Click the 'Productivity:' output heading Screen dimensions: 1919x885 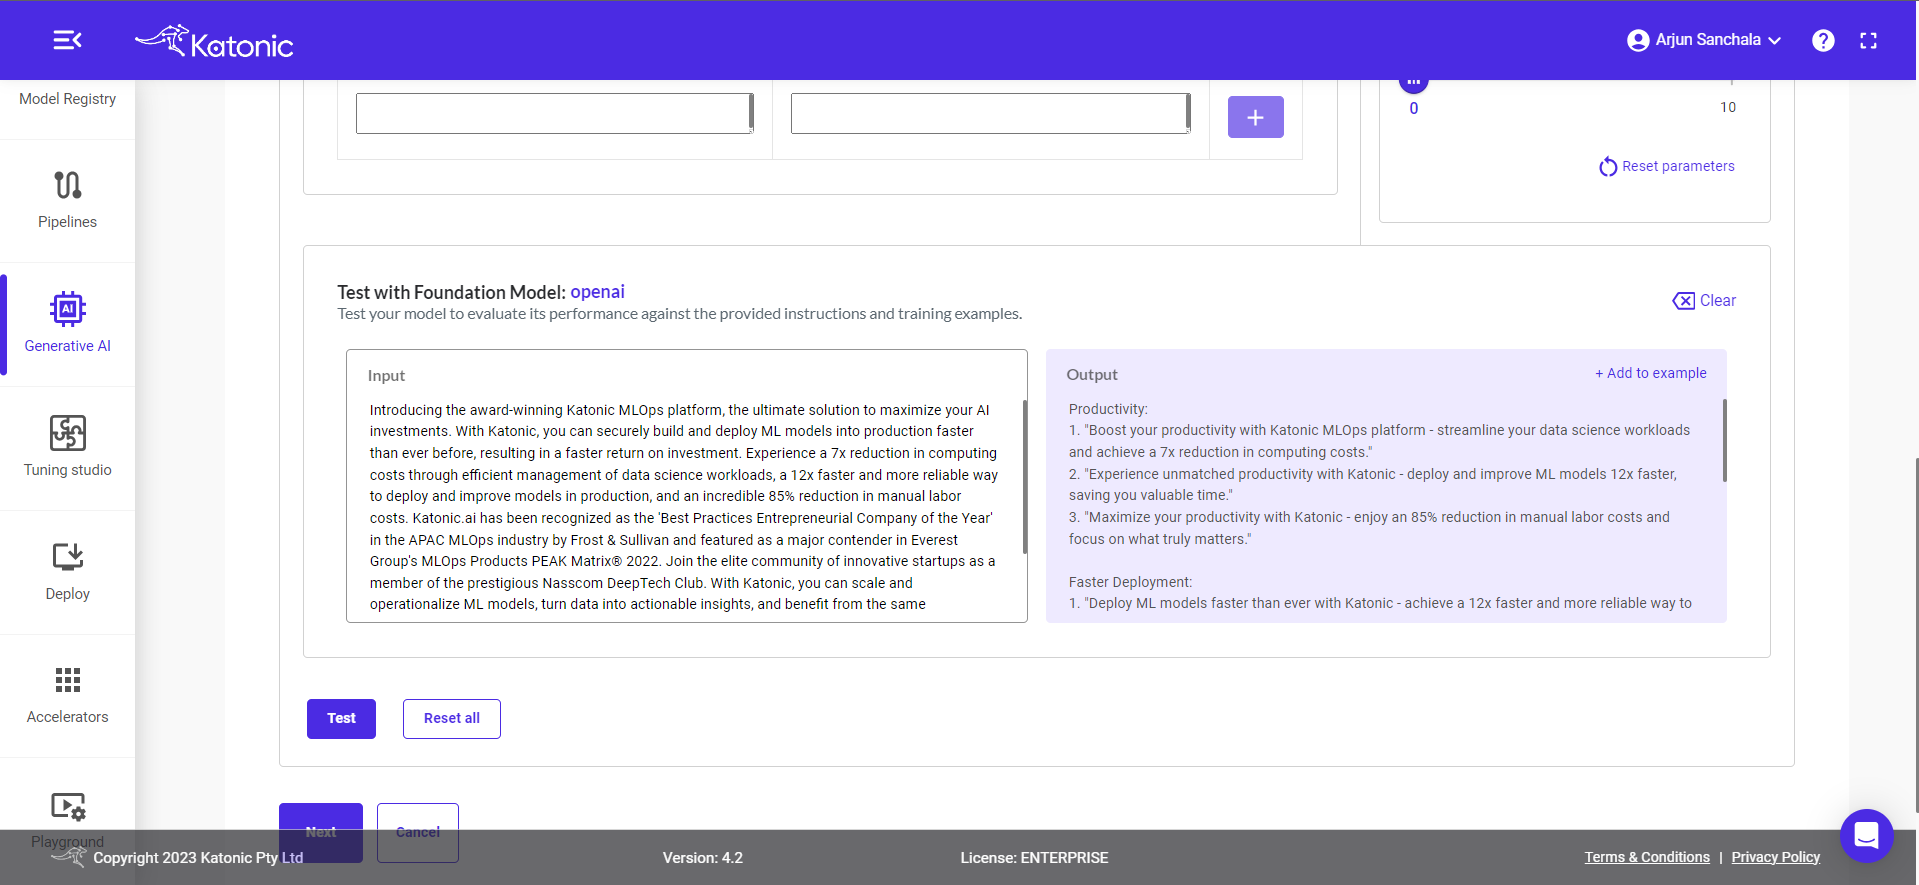[x=1108, y=409]
